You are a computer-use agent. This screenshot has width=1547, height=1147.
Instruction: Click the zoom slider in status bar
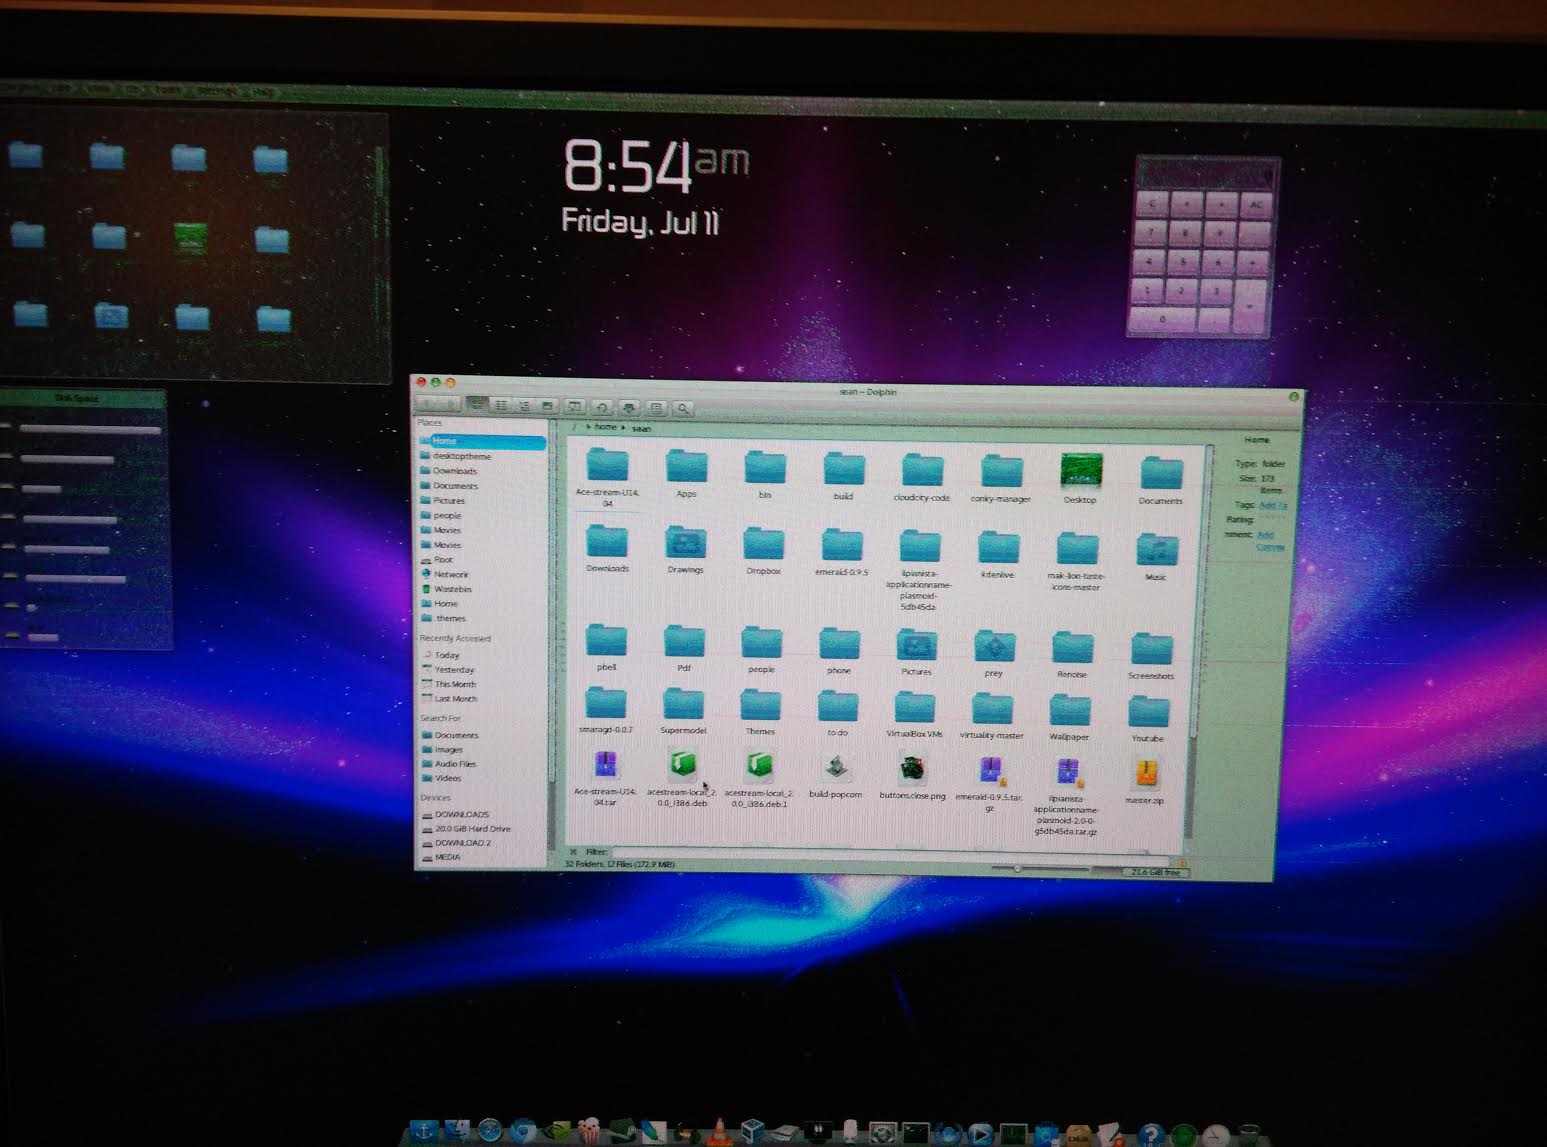point(1040,869)
